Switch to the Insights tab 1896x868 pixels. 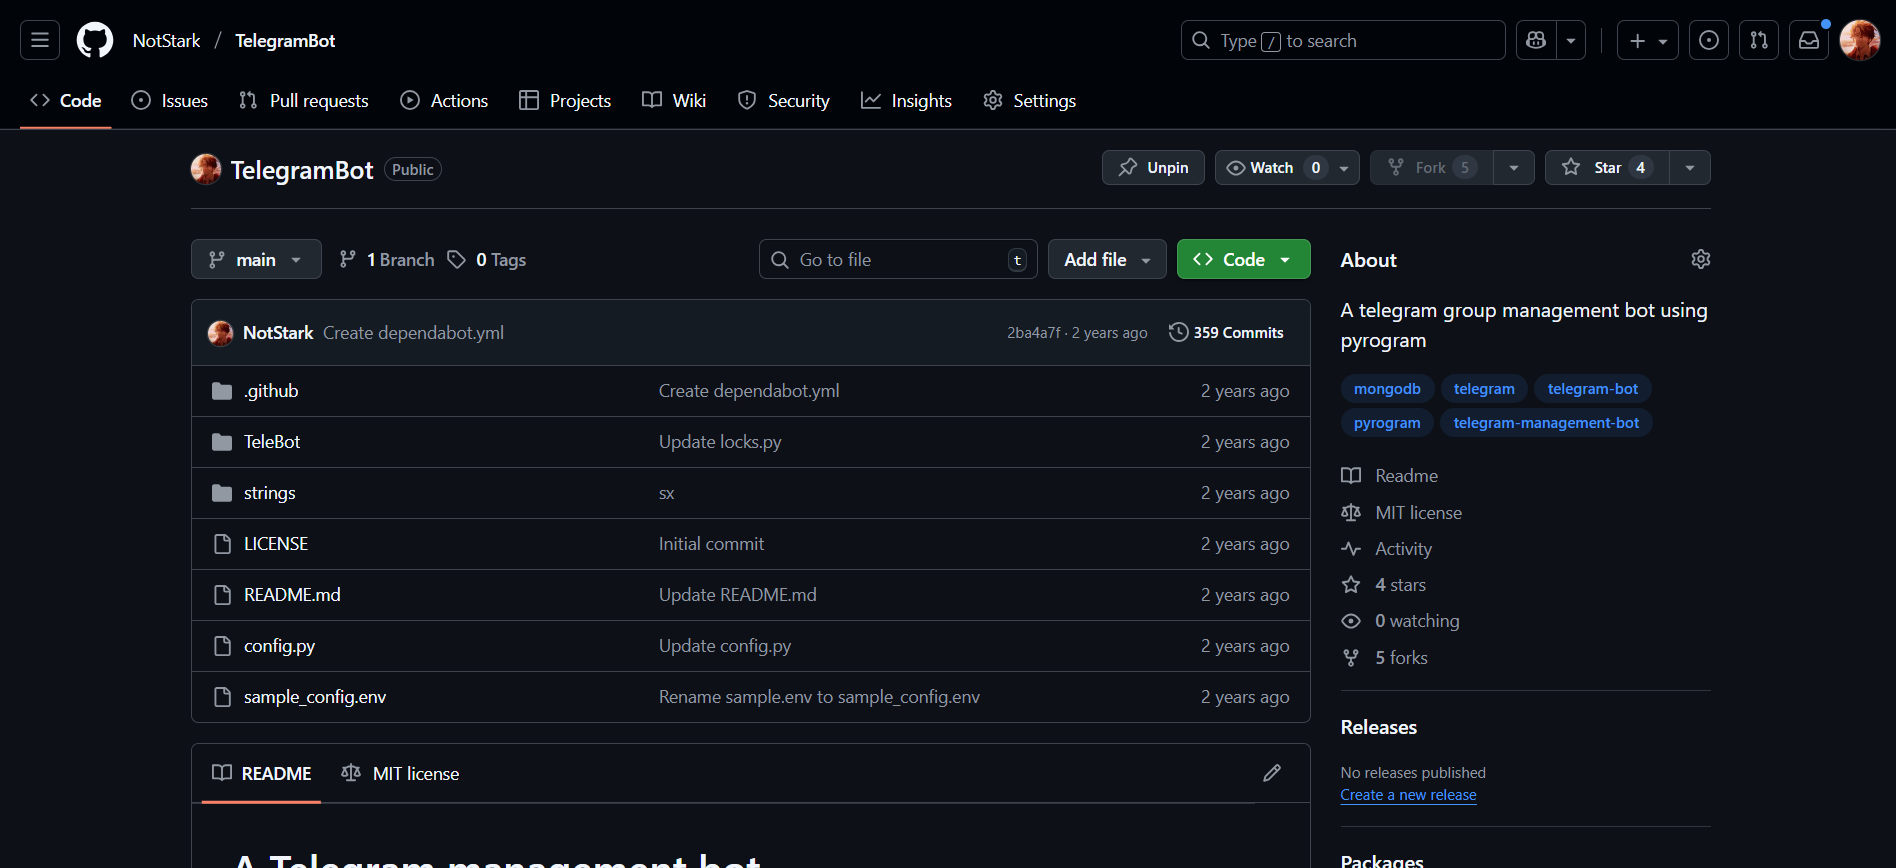(906, 101)
